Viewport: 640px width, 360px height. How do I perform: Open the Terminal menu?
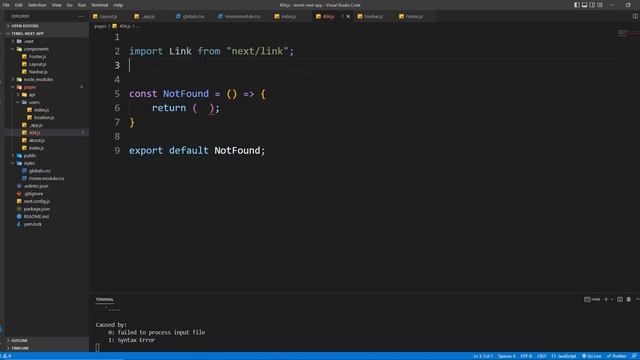pos(100,5)
